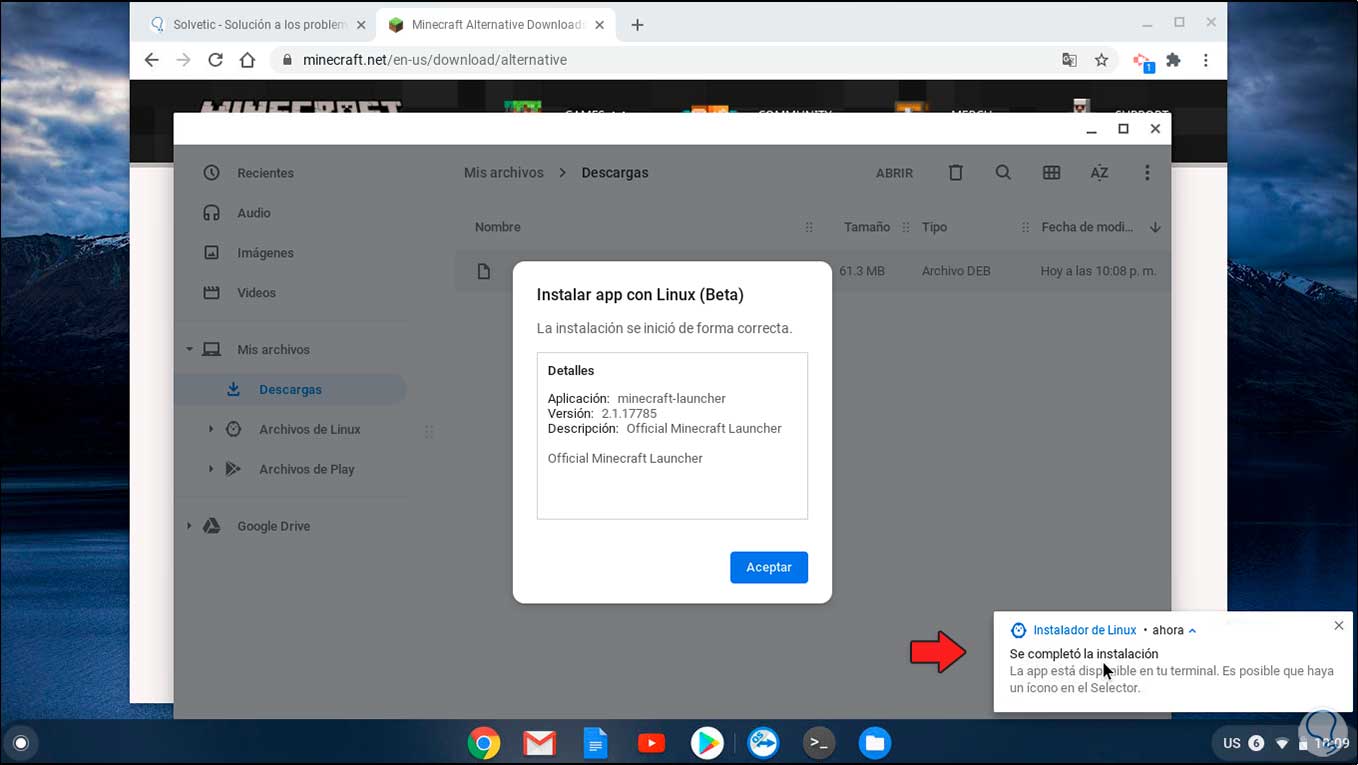Open the blue OS arrows app on shelf
This screenshot has height=765, width=1358.
pyautogui.click(x=763, y=743)
